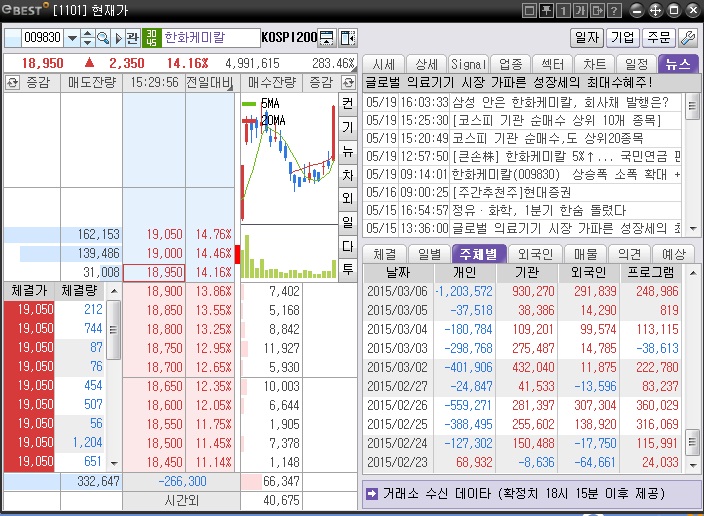Click the trade list scroll-down arrow
Image resolution: width=704 pixels, height=516 pixels.
[114, 463]
